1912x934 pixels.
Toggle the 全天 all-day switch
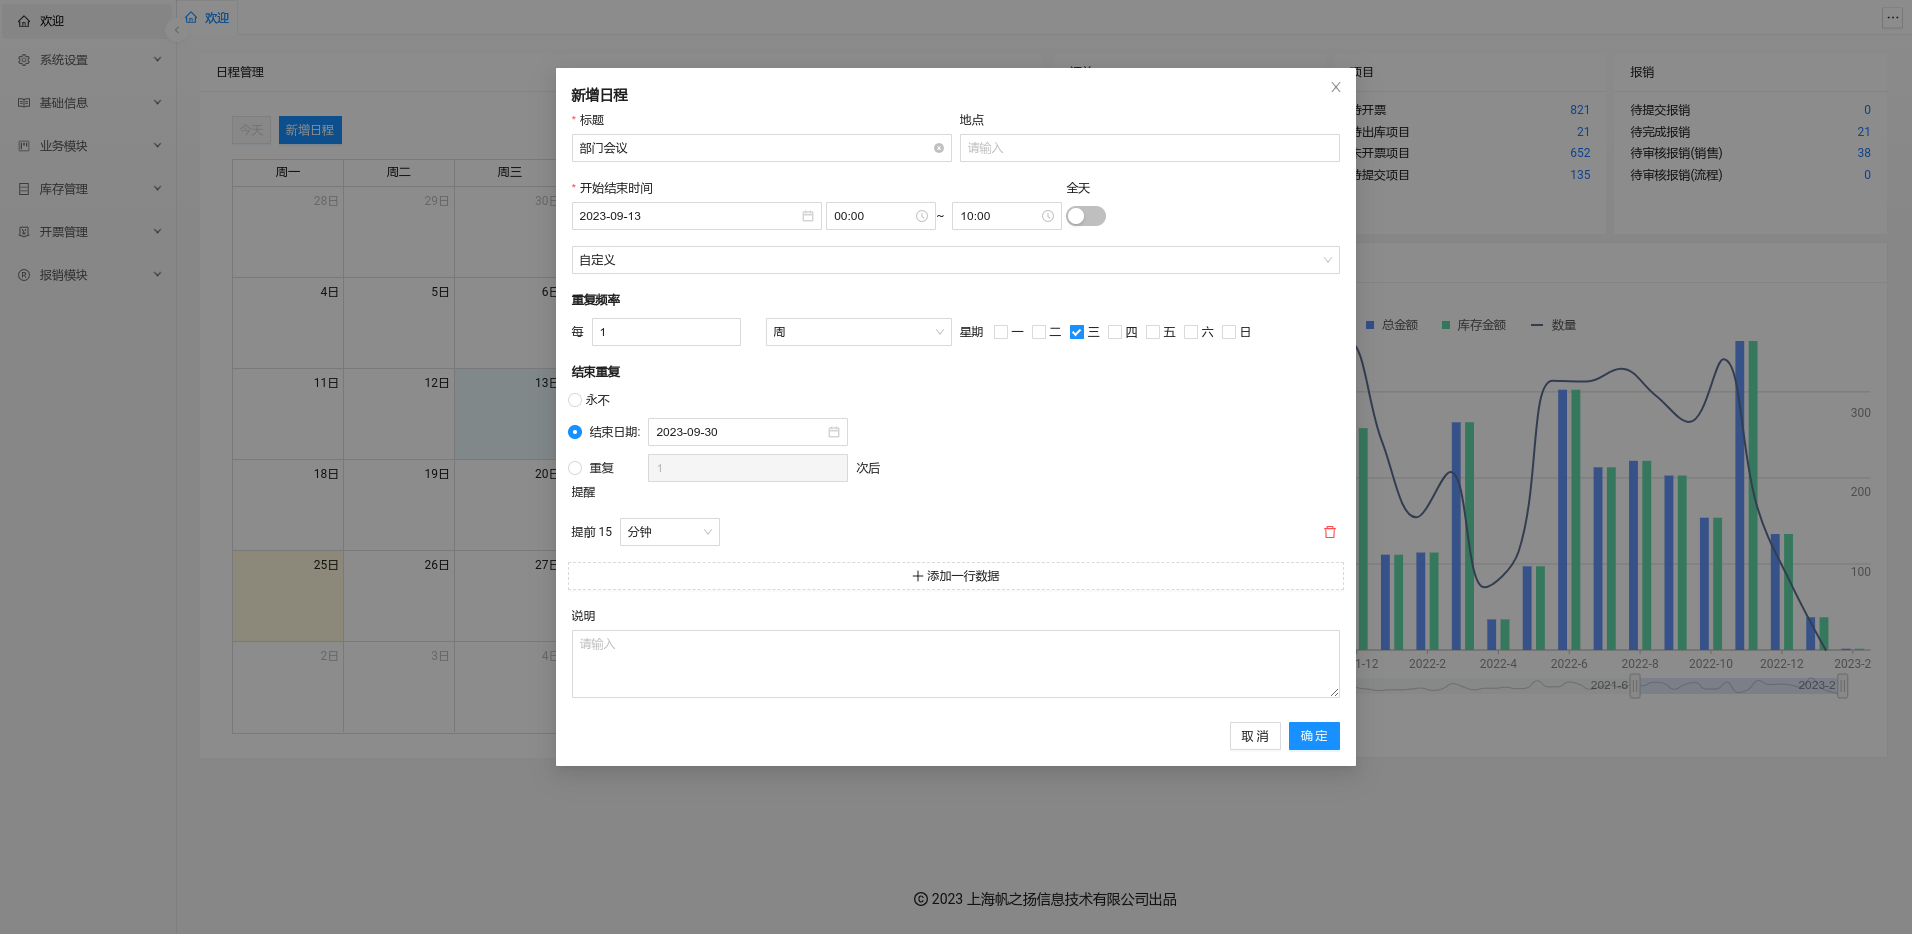(1086, 216)
